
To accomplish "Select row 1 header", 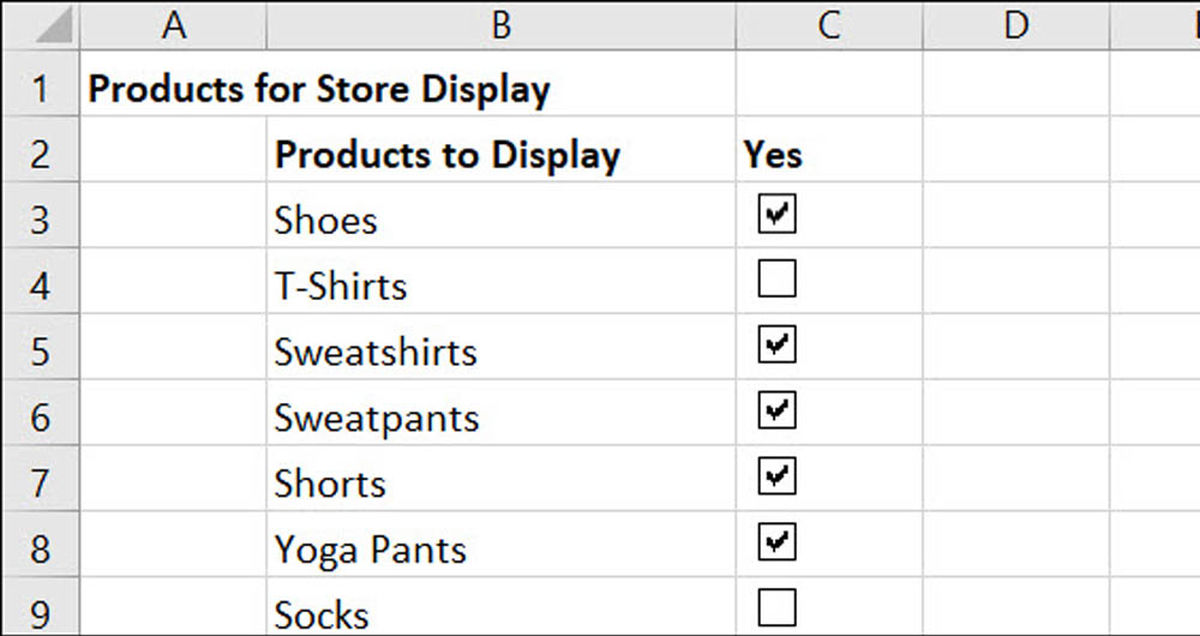I will pos(40,90).
